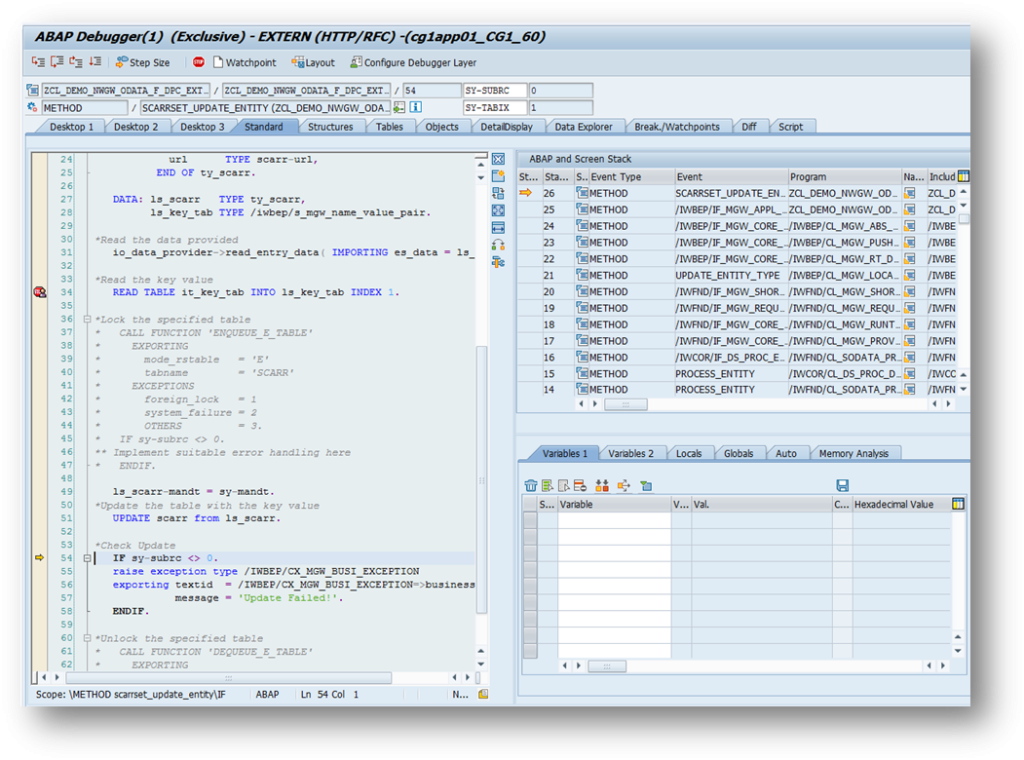Click the green list icon in Variables toolbar
1024x760 pixels.
pyautogui.click(x=547, y=485)
